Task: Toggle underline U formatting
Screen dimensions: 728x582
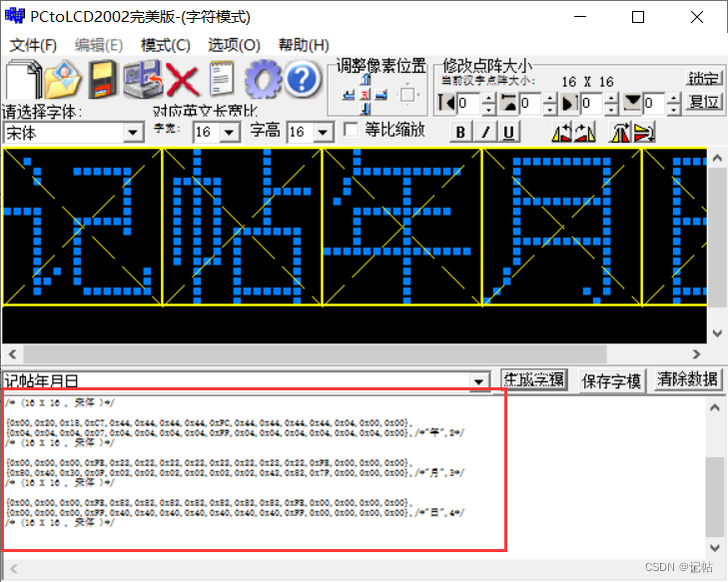Action: (509, 132)
